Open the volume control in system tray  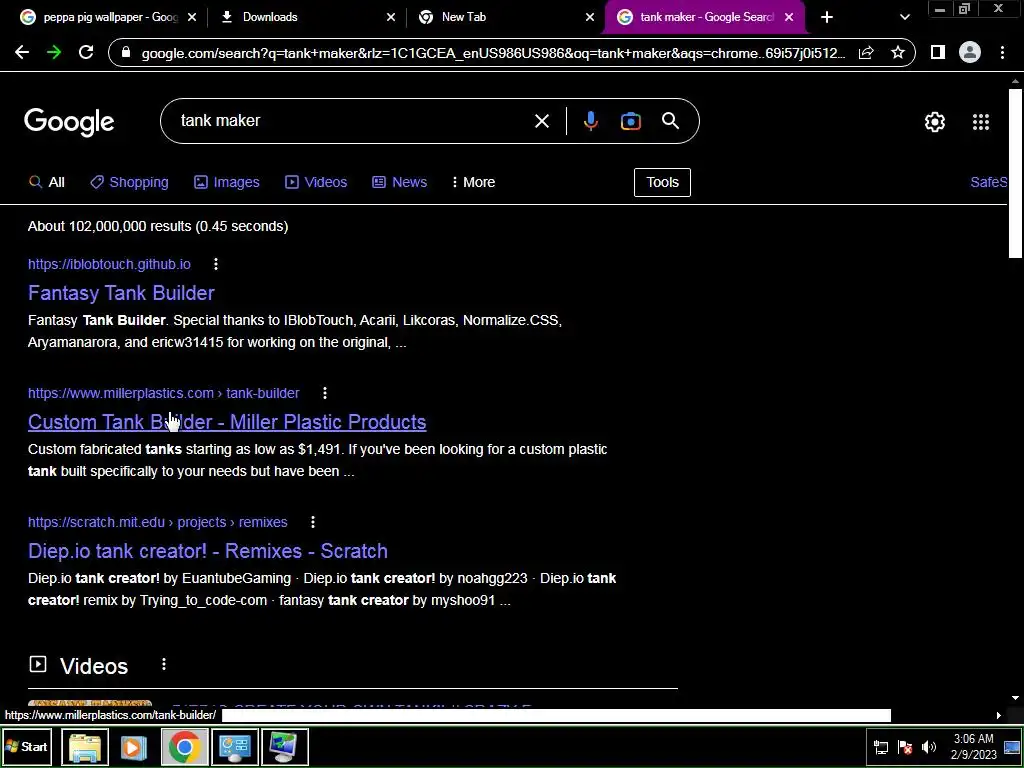pos(928,747)
